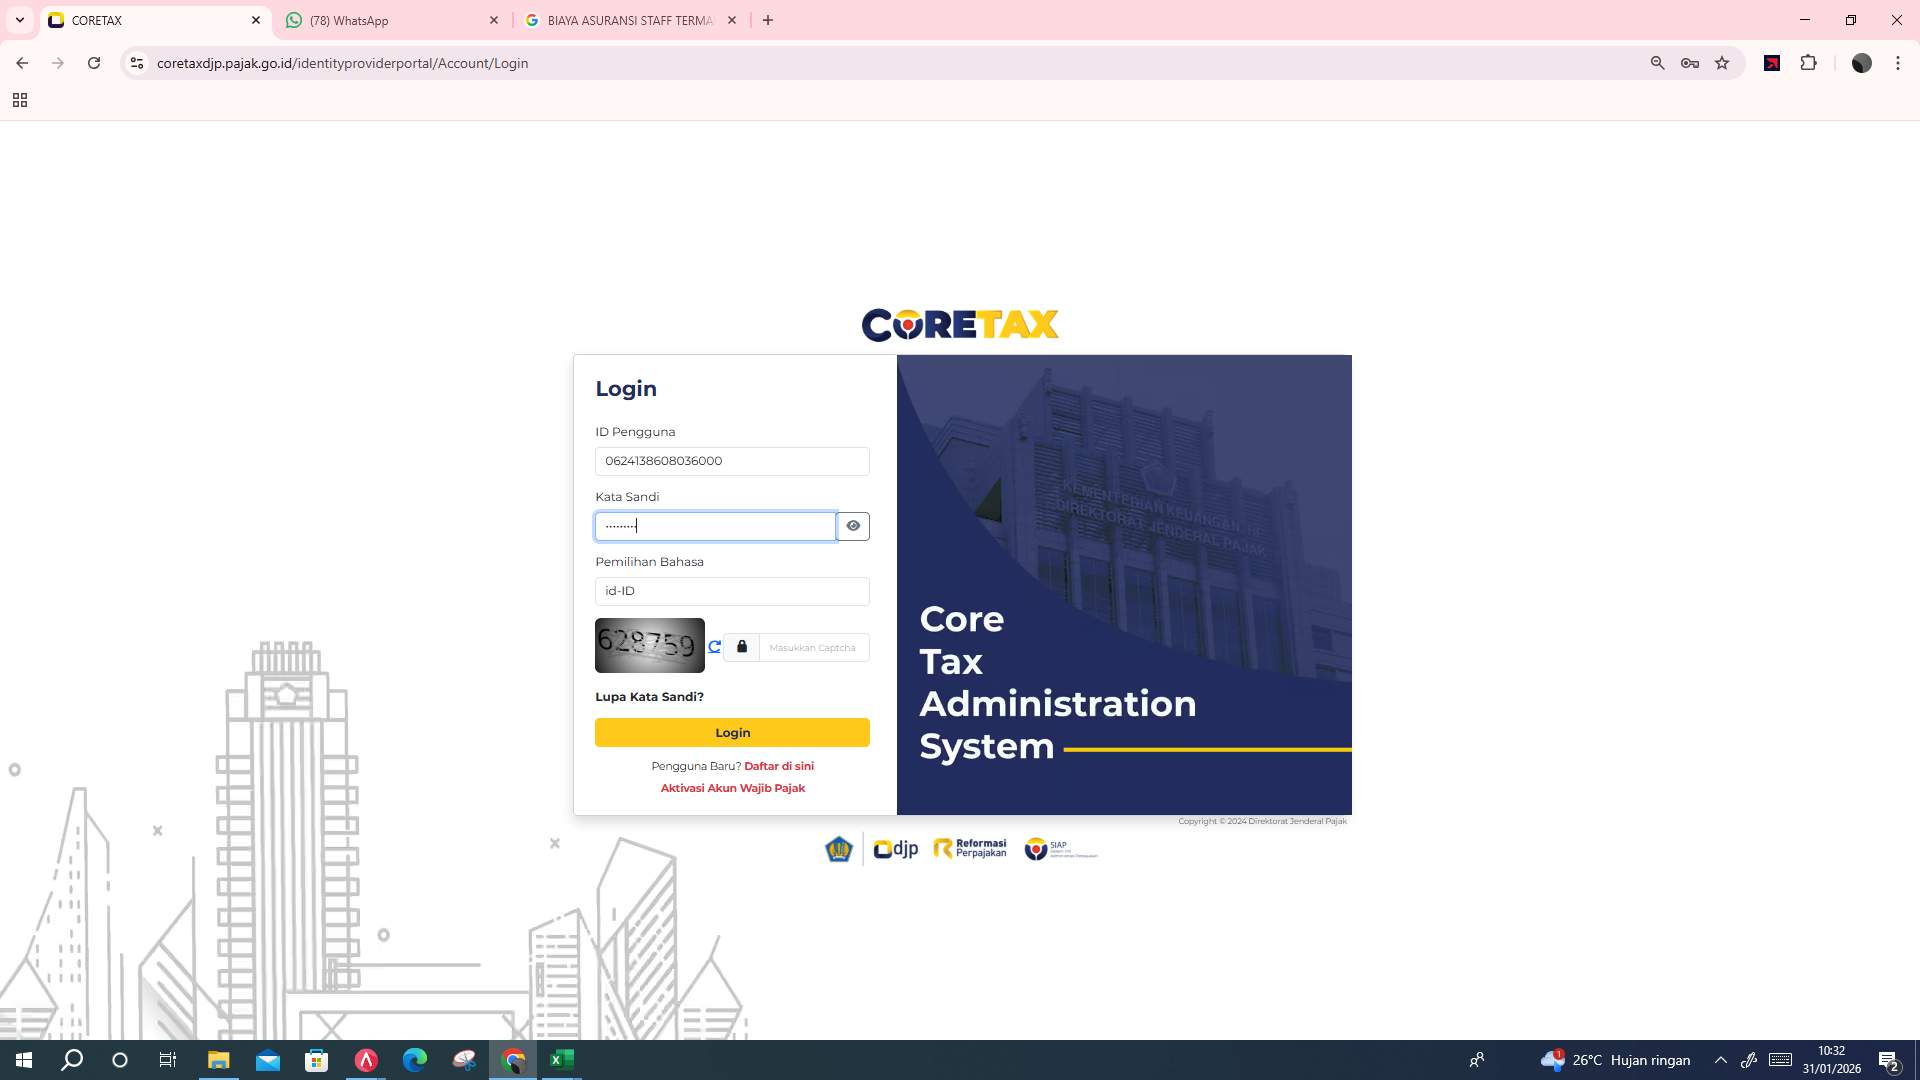
Task: Click the Daftar di sini link
Action: tap(779, 765)
